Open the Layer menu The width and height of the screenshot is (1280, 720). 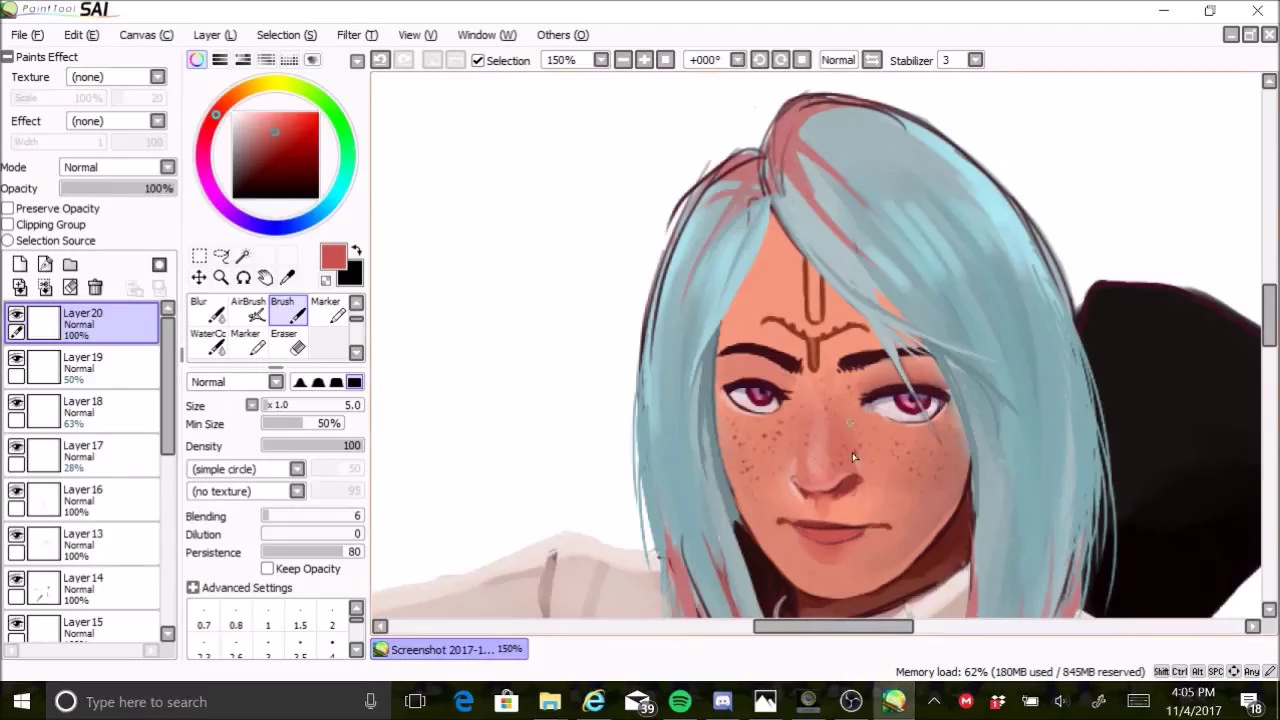click(x=215, y=35)
